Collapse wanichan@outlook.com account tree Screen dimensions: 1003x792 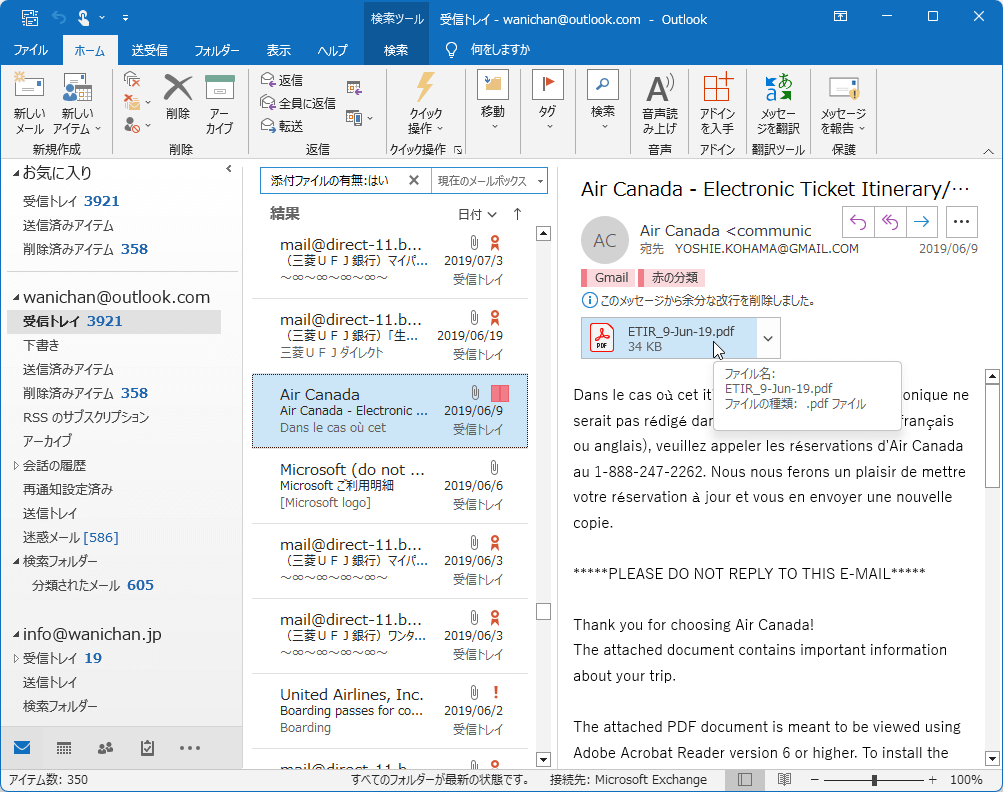(15, 297)
